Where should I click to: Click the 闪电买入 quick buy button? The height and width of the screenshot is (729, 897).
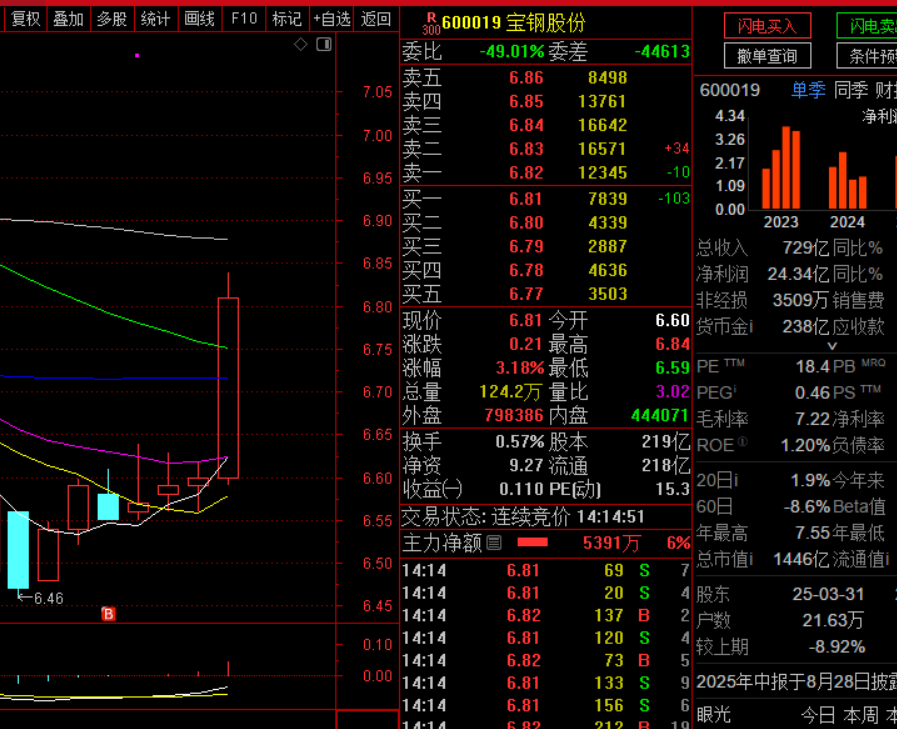click(x=767, y=26)
